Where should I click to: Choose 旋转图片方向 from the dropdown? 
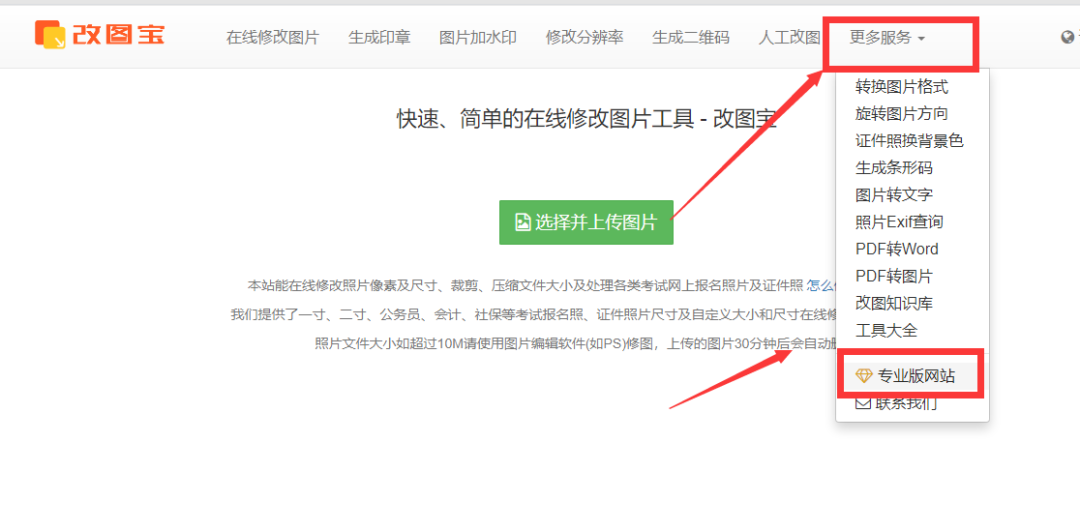pos(902,114)
